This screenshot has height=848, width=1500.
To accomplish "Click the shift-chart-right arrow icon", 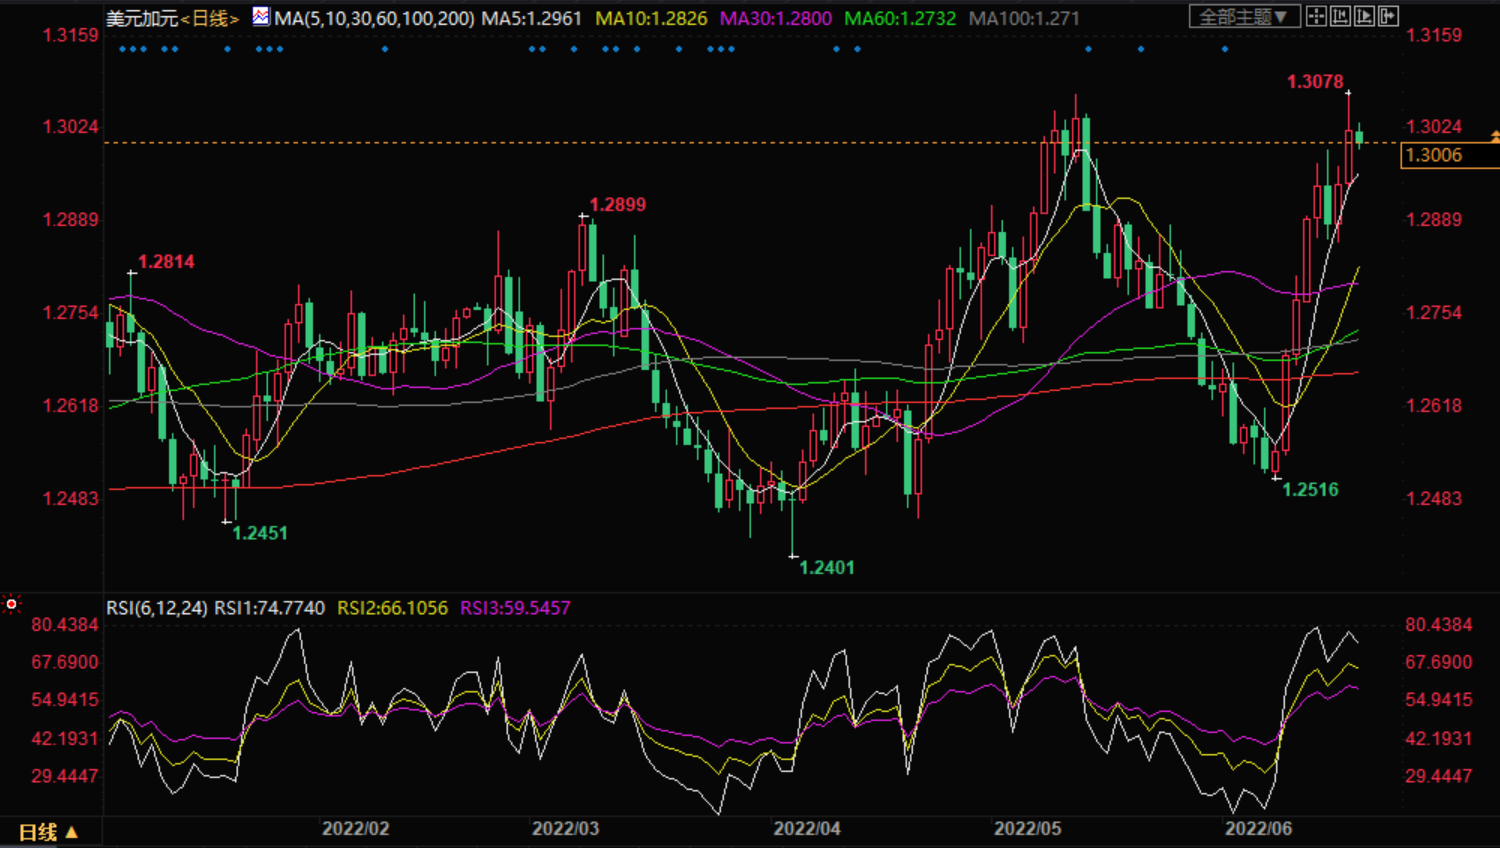I will pos(1388,16).
